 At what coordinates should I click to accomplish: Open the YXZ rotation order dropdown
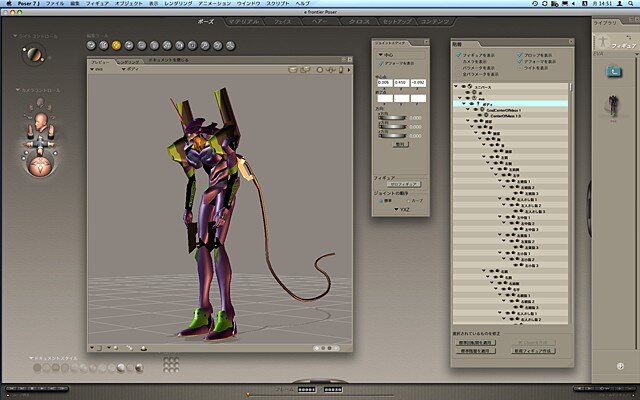[x=402, y=209]
